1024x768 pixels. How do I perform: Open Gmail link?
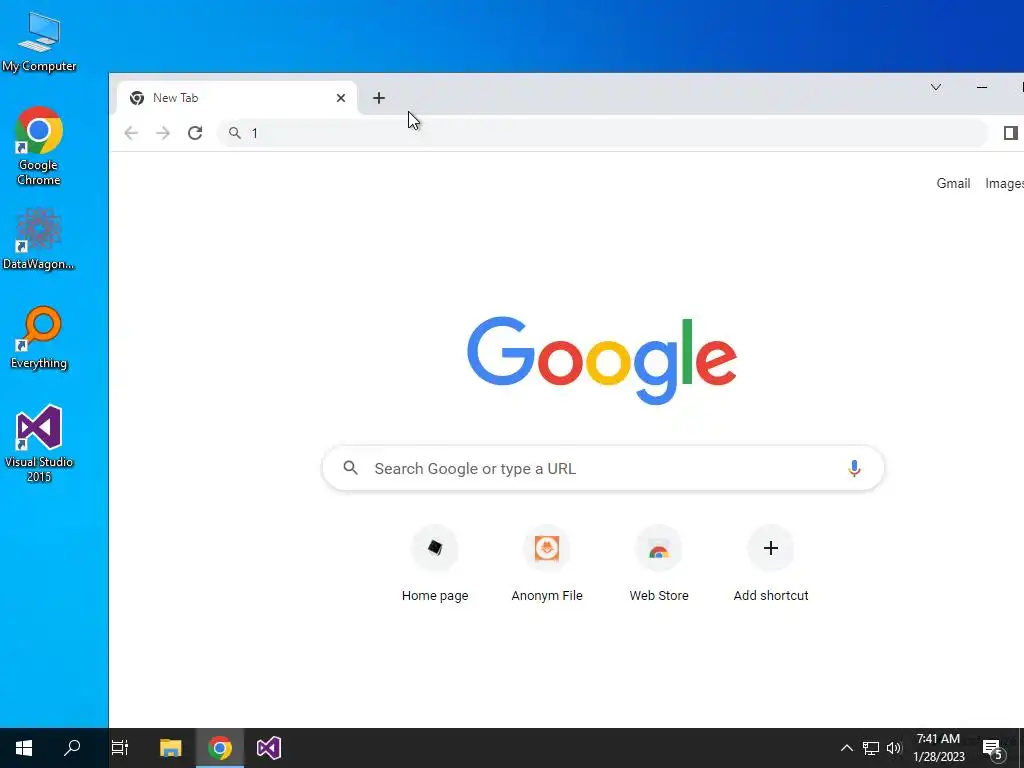coord(953,184)
